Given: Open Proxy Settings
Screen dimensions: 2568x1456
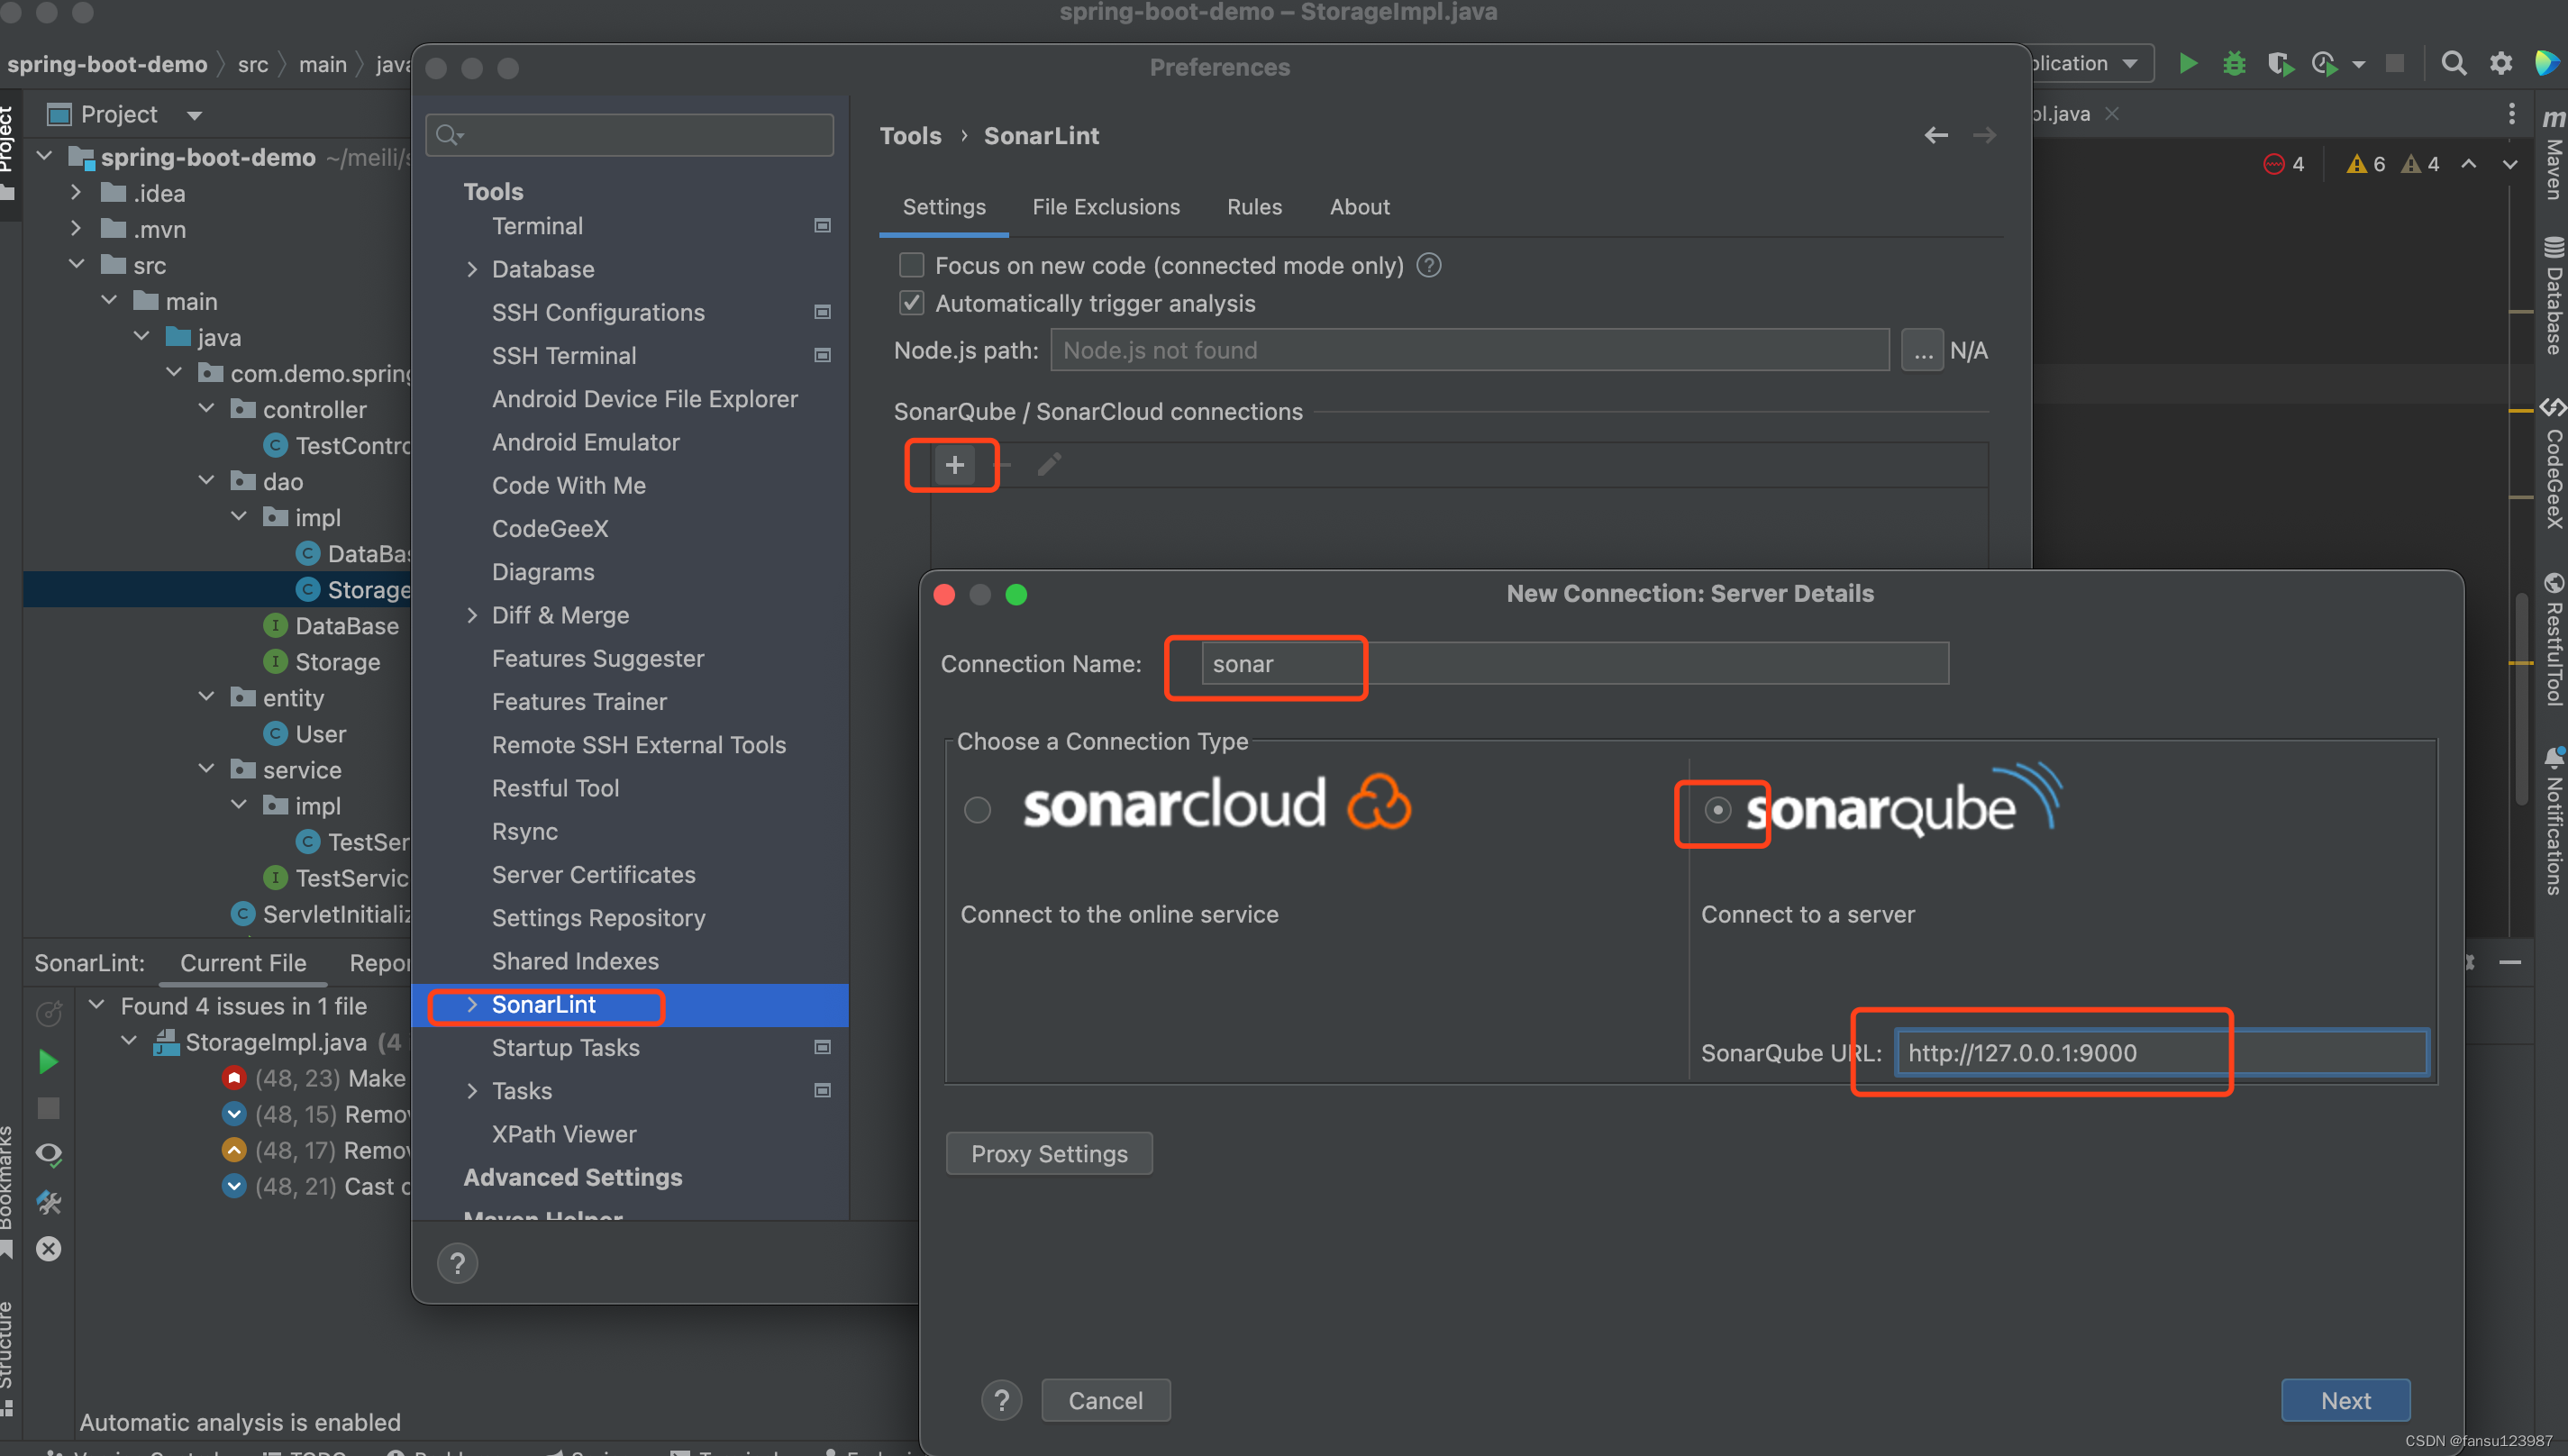Looking at the screenshot, I should (1049, 1154).
